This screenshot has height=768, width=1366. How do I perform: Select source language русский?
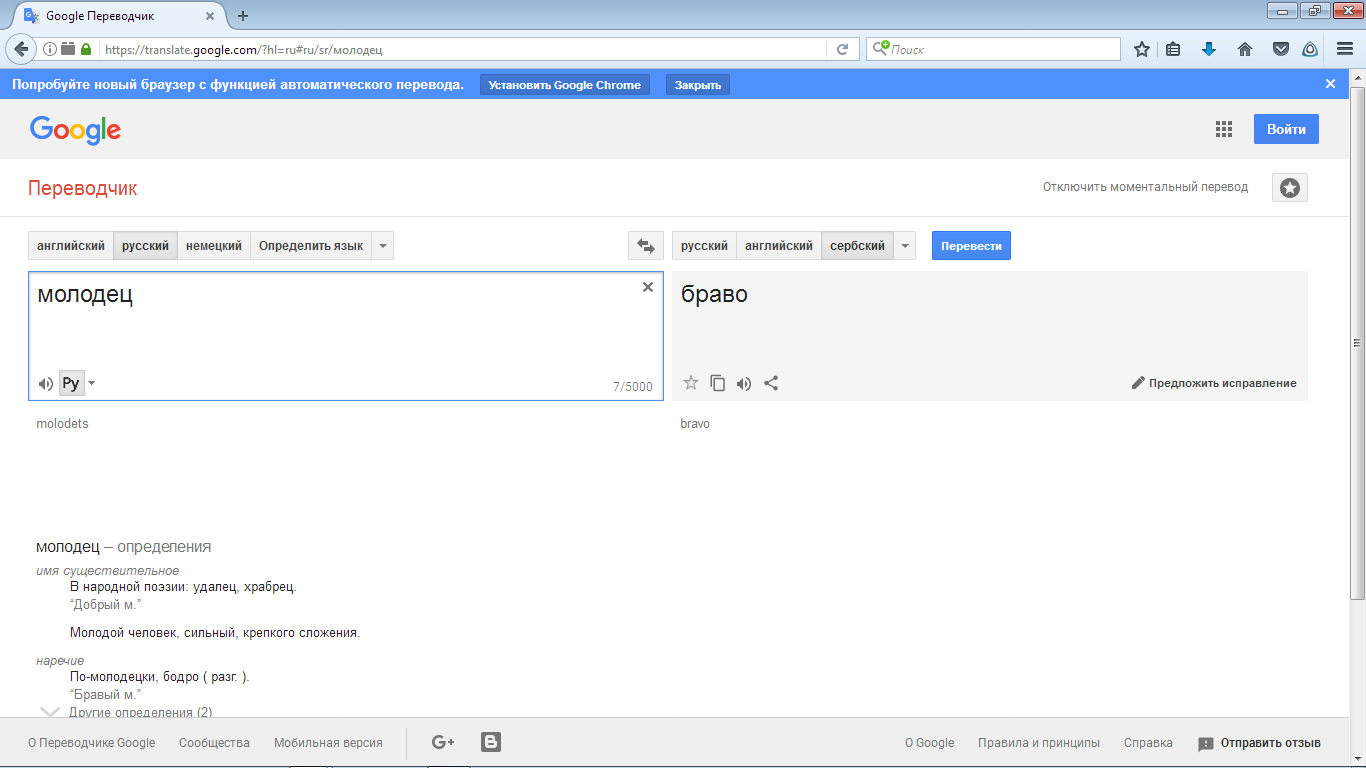[x=145, y=246]
